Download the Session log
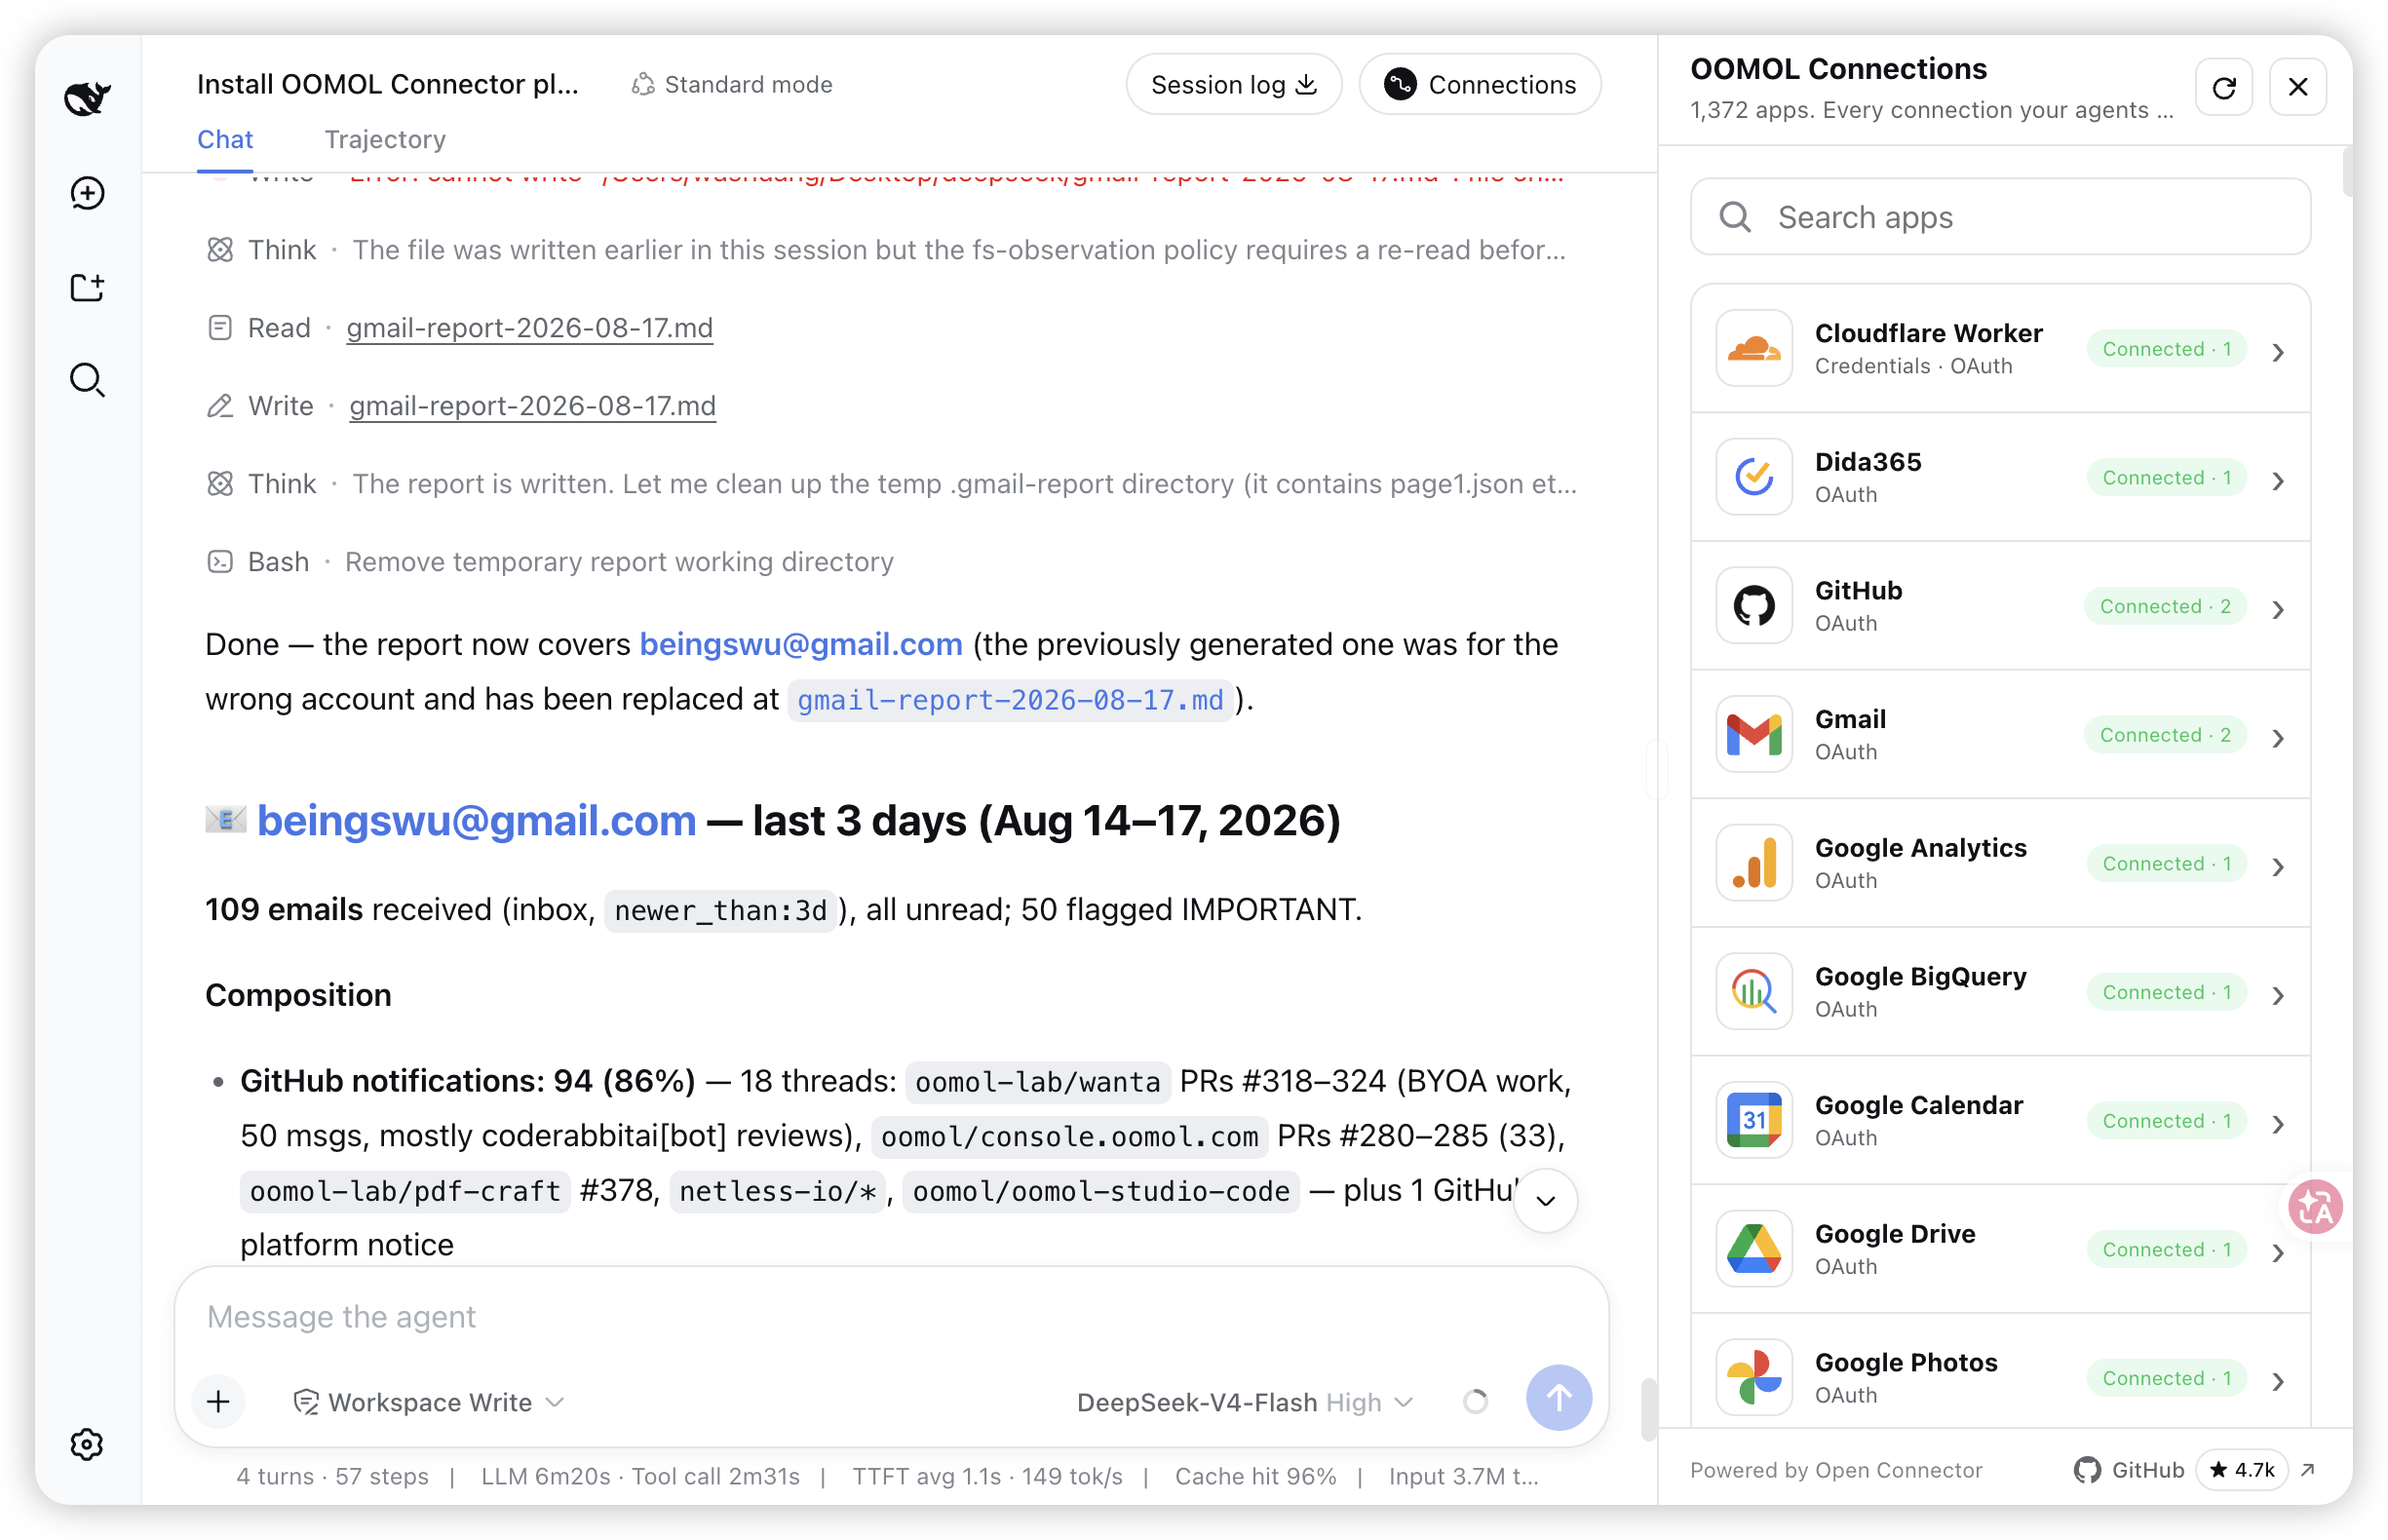 point(1233,84)
